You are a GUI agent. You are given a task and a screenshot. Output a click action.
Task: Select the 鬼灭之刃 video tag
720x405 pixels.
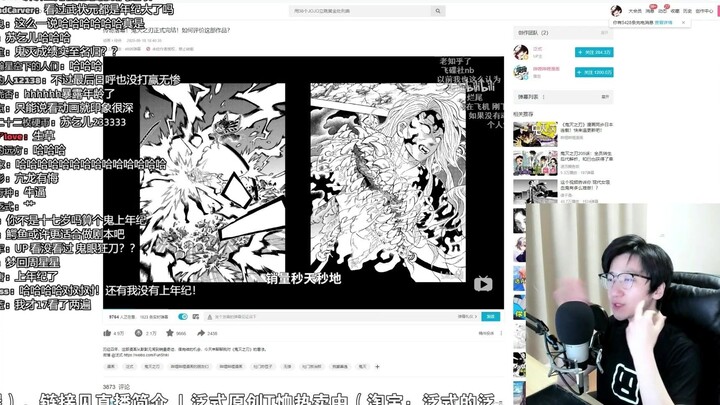(x=152, y=366)
